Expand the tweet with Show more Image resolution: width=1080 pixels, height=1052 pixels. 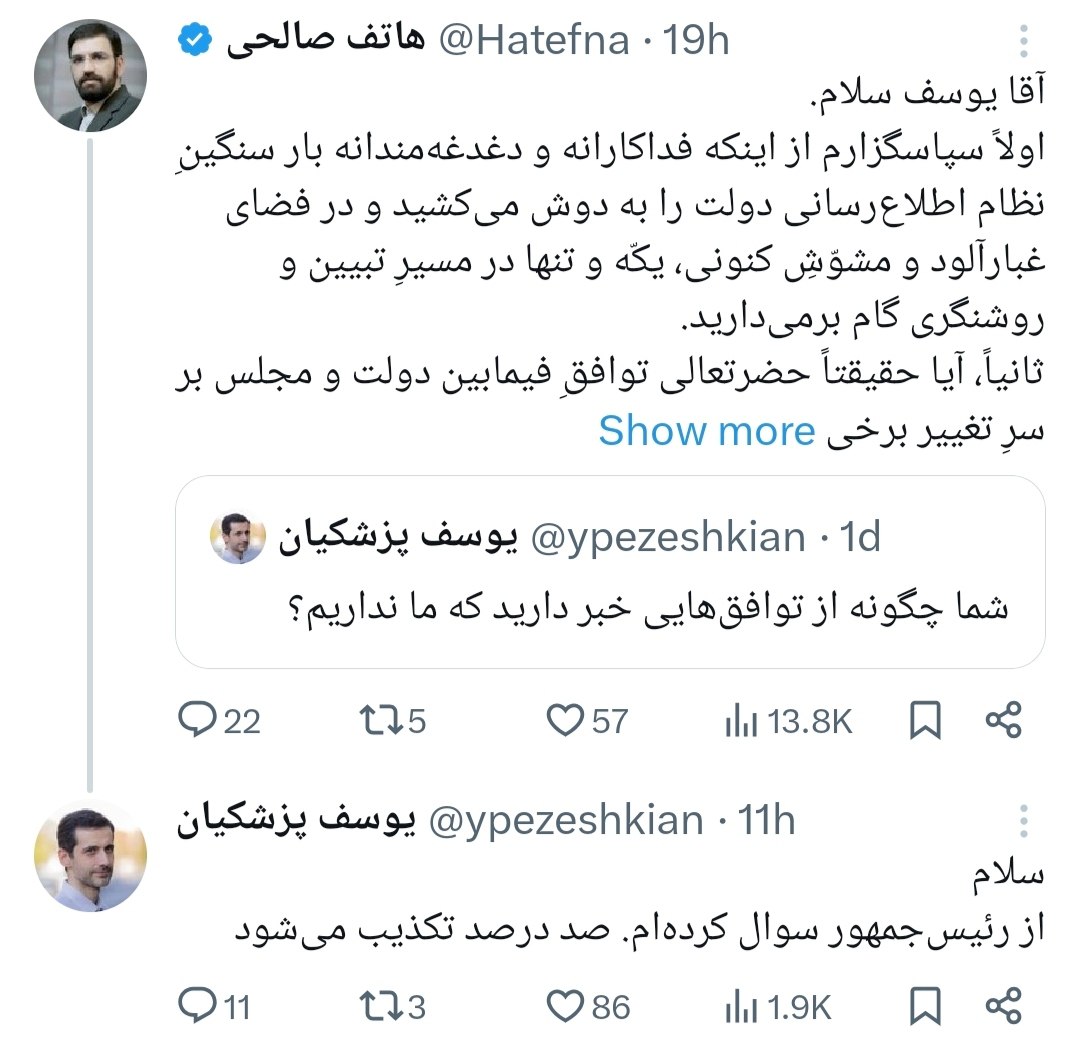coord(709,430)
